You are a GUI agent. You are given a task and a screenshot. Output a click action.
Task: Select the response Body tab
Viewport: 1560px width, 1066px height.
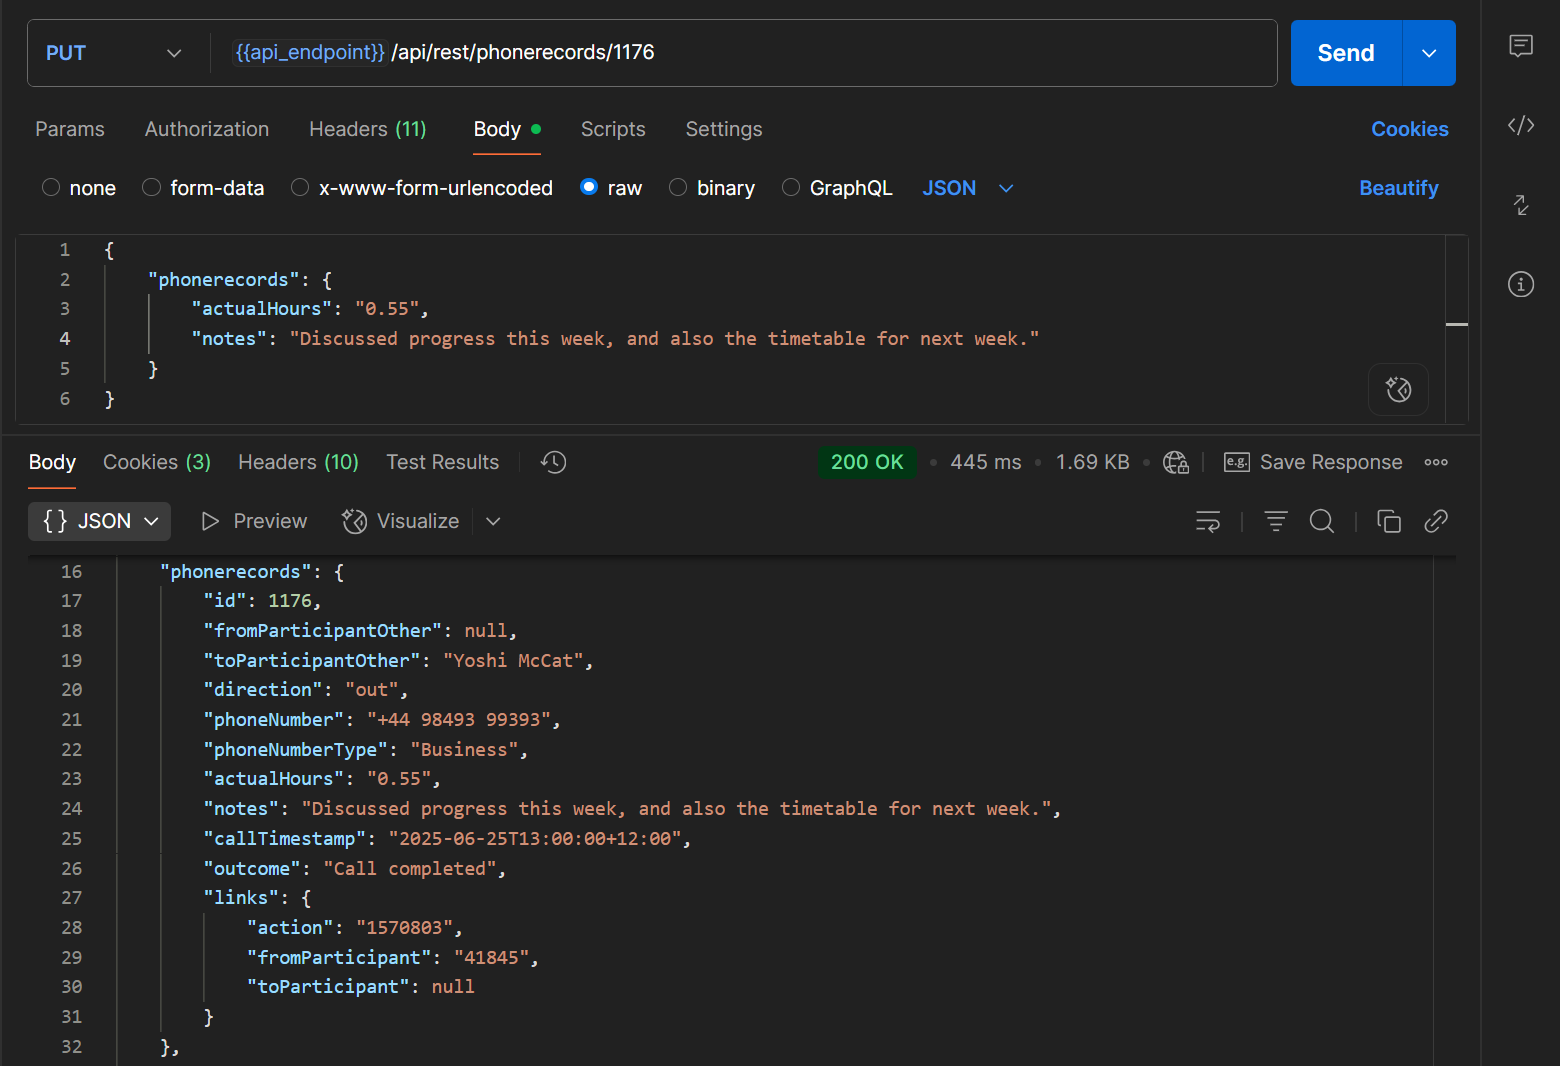pos(52,462)
